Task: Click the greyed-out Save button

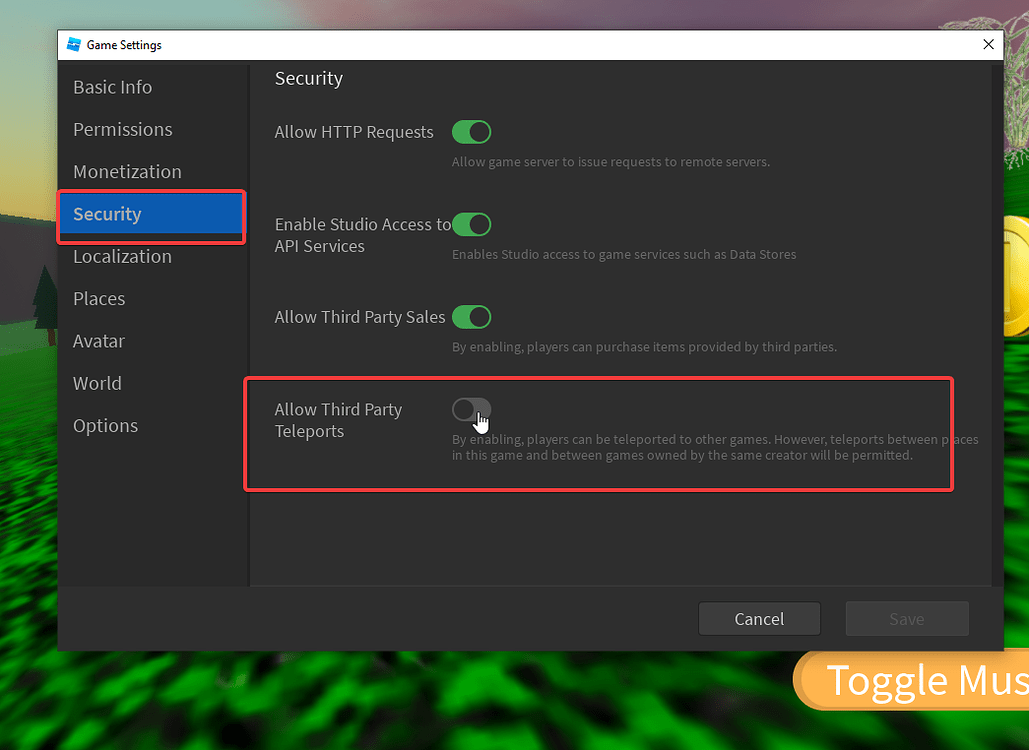Action: coord(907,619)
